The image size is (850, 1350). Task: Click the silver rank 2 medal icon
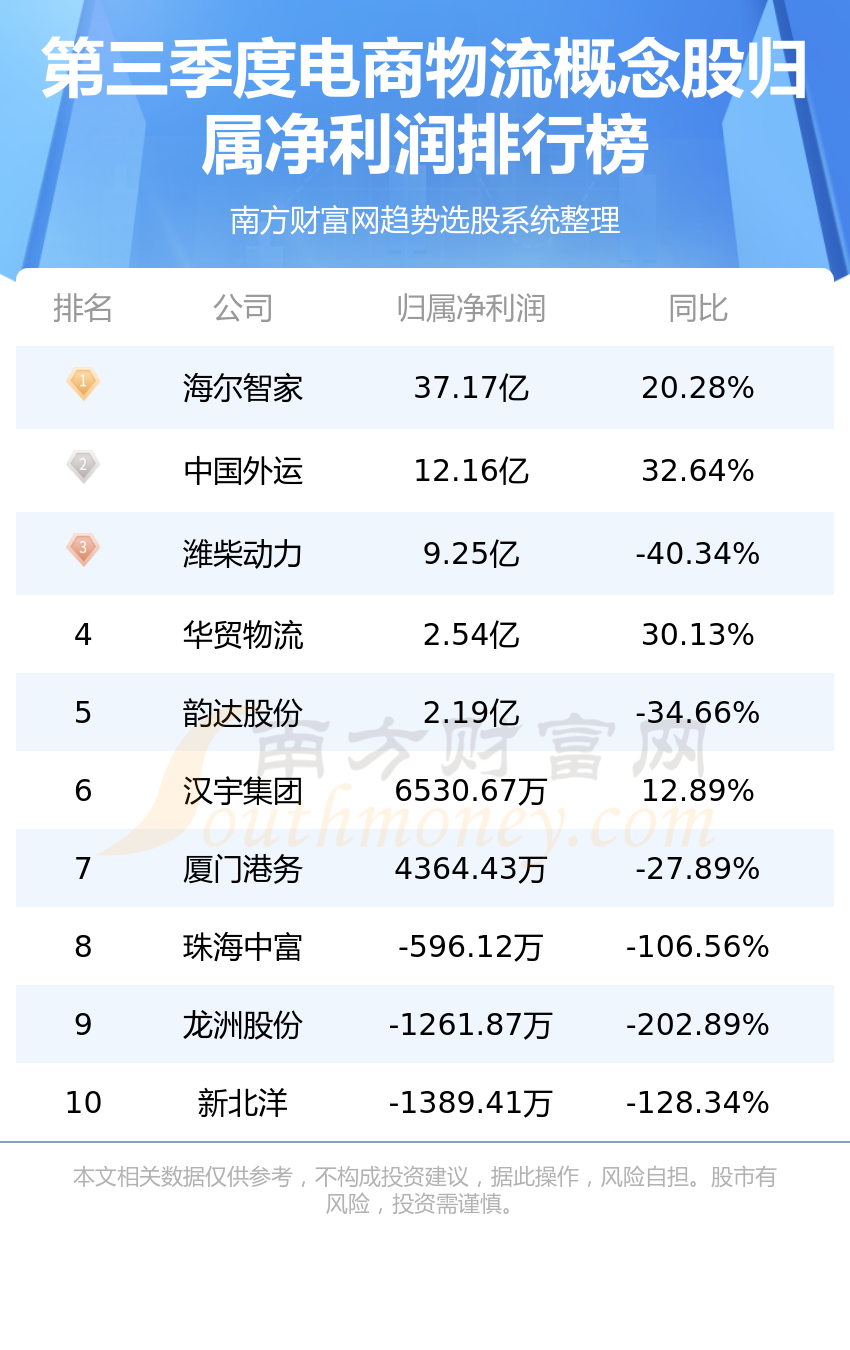[x=83, y=466]
